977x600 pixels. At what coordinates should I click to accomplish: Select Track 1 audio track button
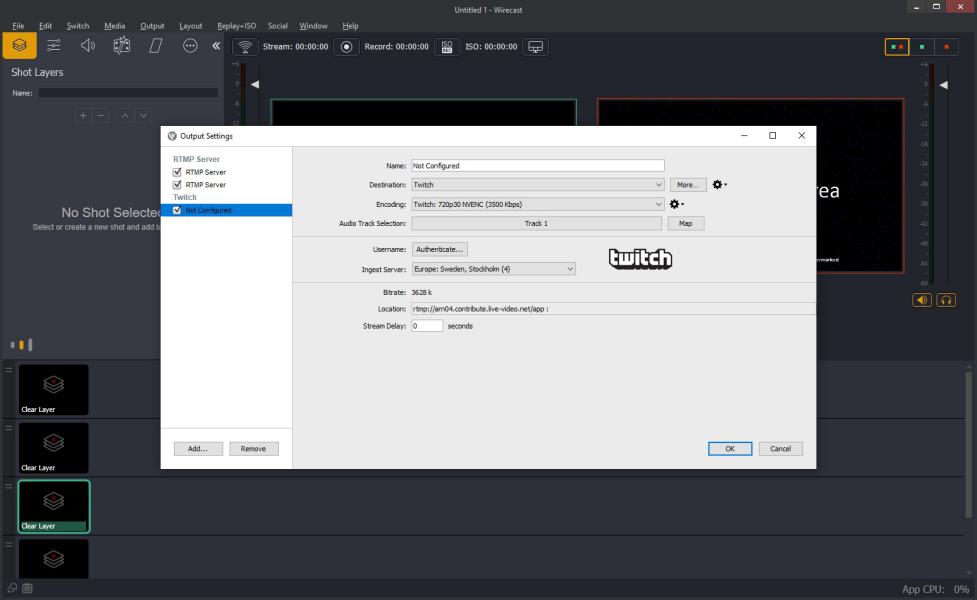pyautogui.click(x=536, y=223)
